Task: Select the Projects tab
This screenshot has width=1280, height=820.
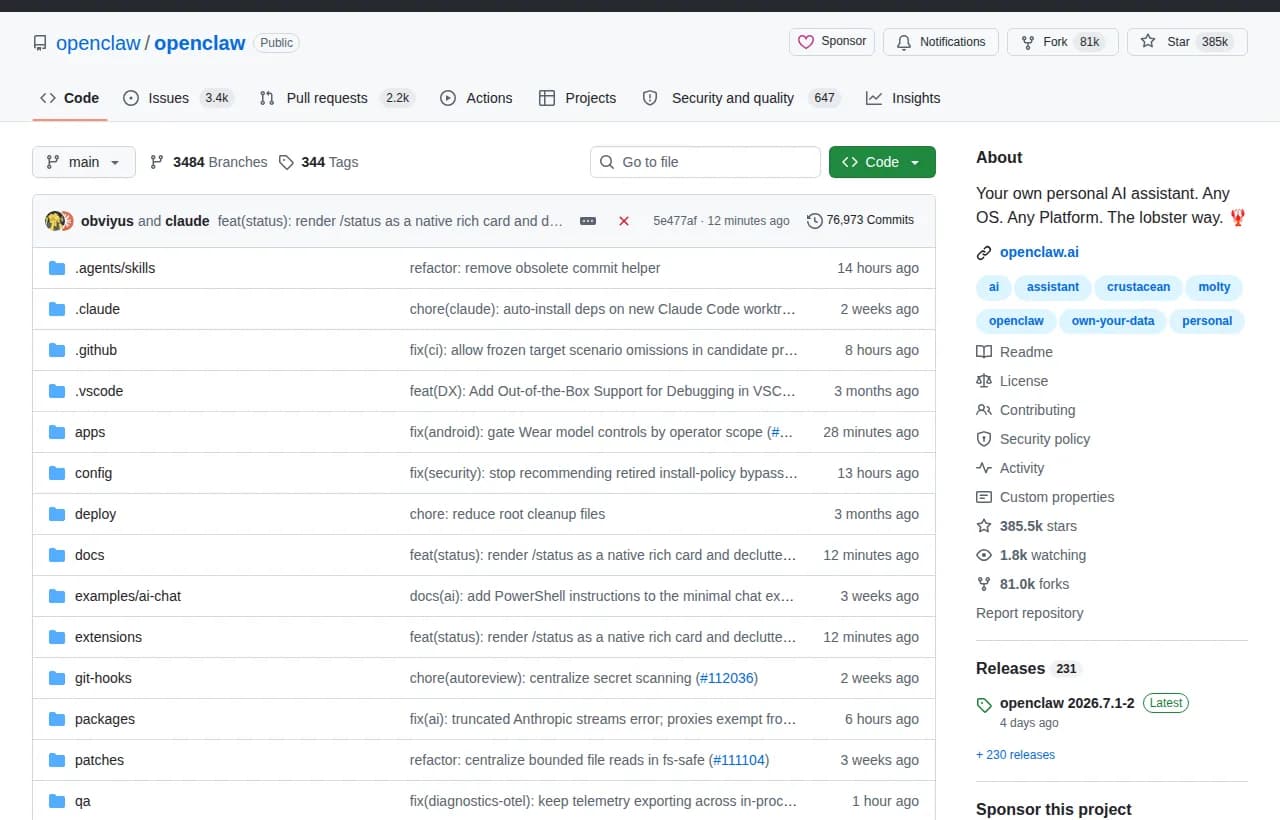Action: 577,98
